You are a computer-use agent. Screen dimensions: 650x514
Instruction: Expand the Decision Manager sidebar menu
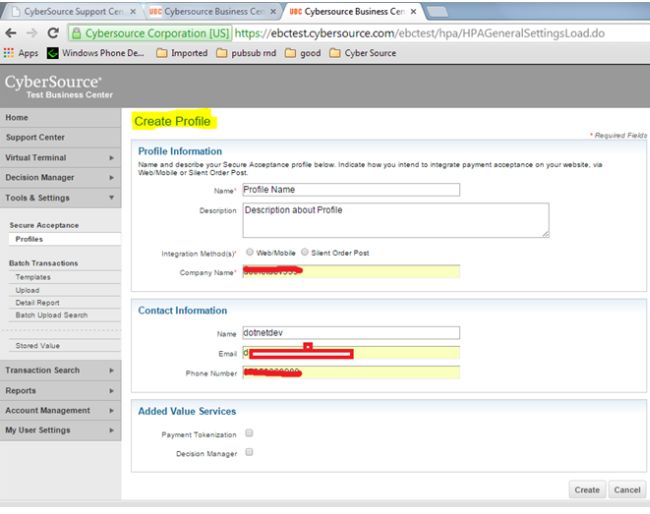(61, 177)
